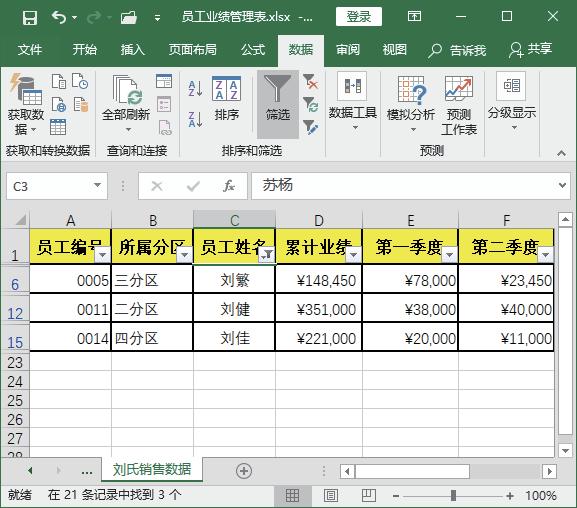This screenshot has width=577, height=508.
Task: Click the Queries & Connections pane icon
Action: (164, 81)
